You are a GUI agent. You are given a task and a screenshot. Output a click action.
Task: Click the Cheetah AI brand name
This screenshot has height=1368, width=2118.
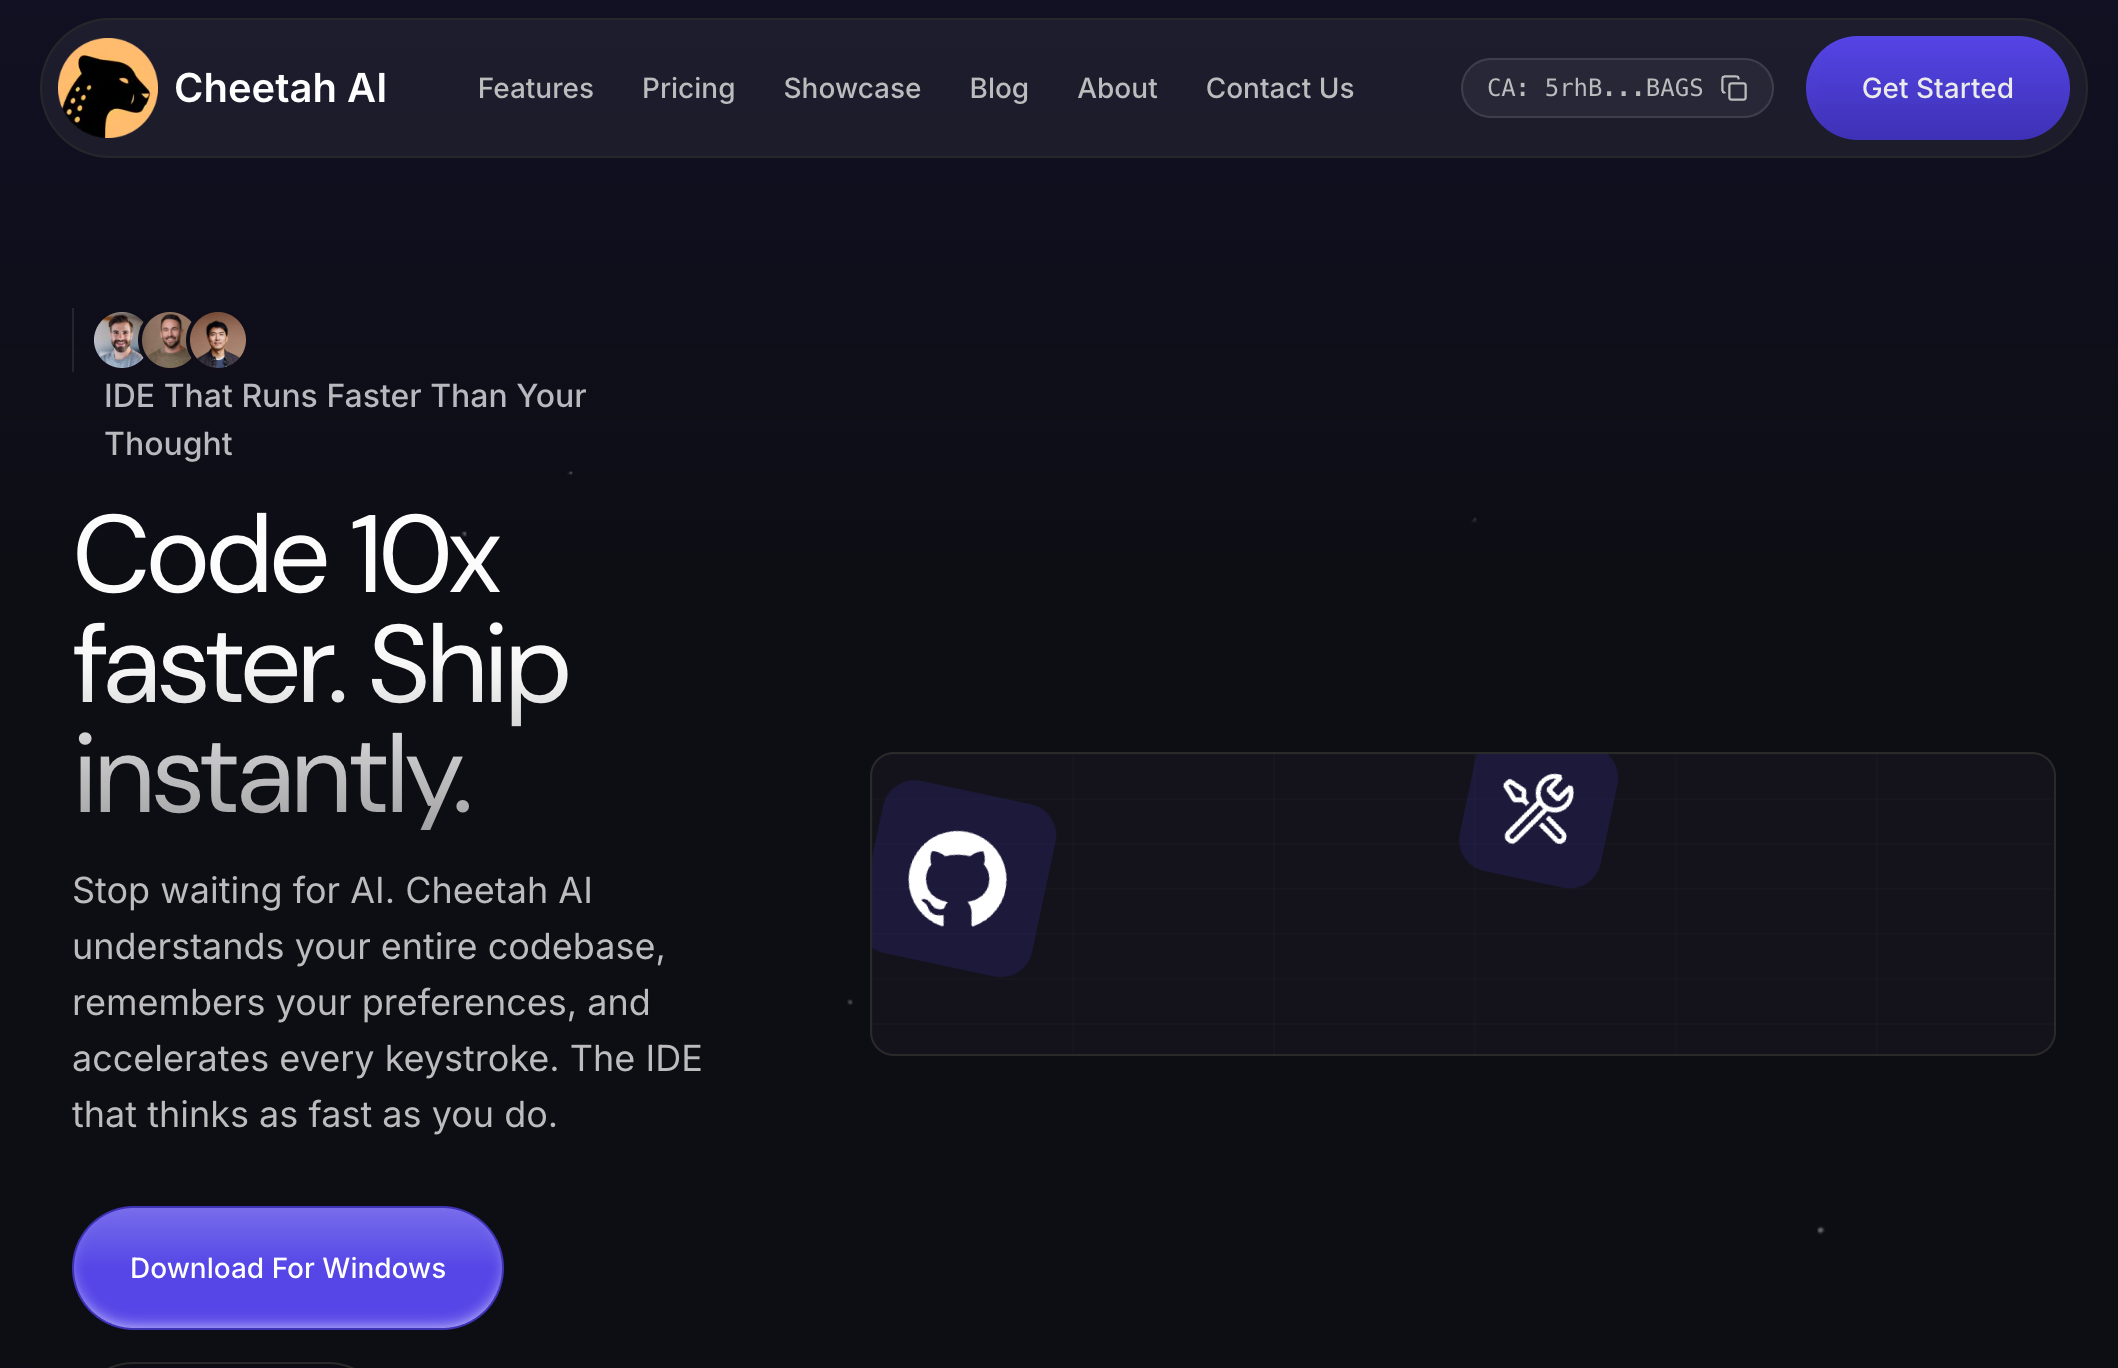click(280, 88)
